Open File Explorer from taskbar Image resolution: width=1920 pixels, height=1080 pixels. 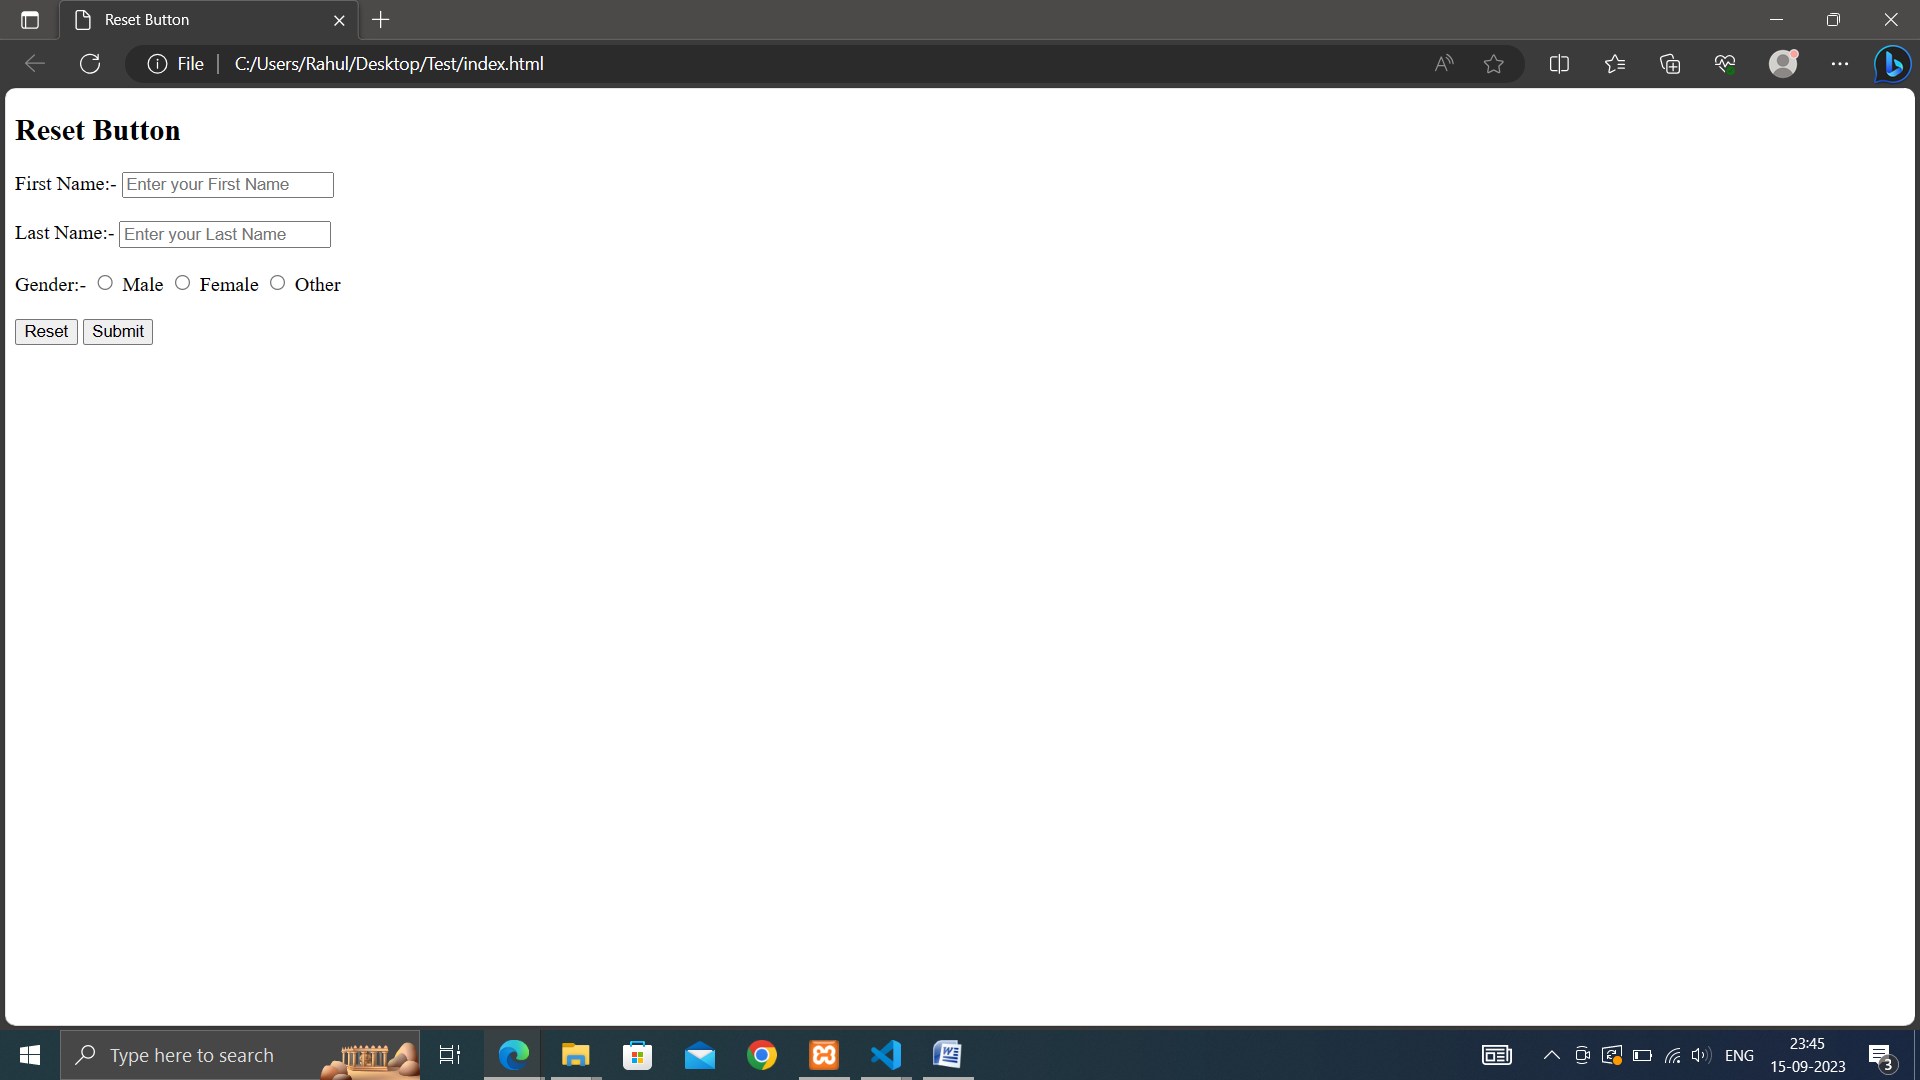click(575, 1055)
